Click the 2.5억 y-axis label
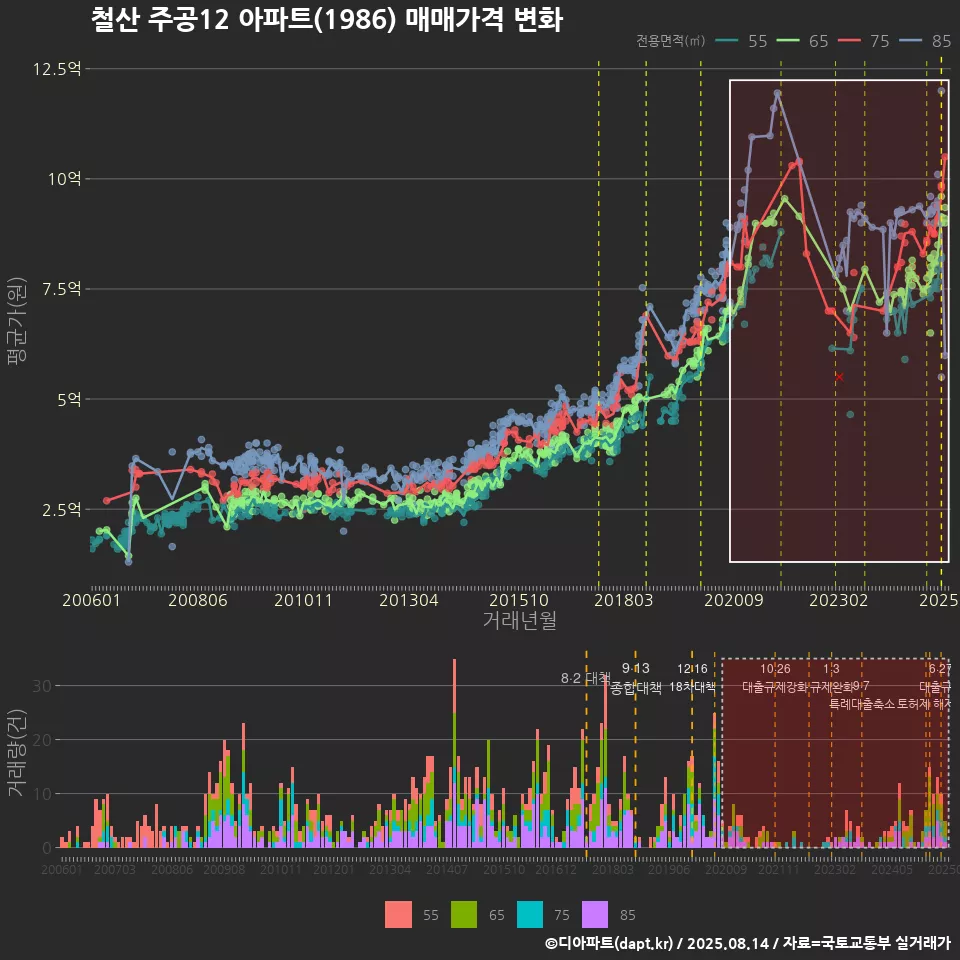This screenshot has width=960, height=960. (61, 509)
